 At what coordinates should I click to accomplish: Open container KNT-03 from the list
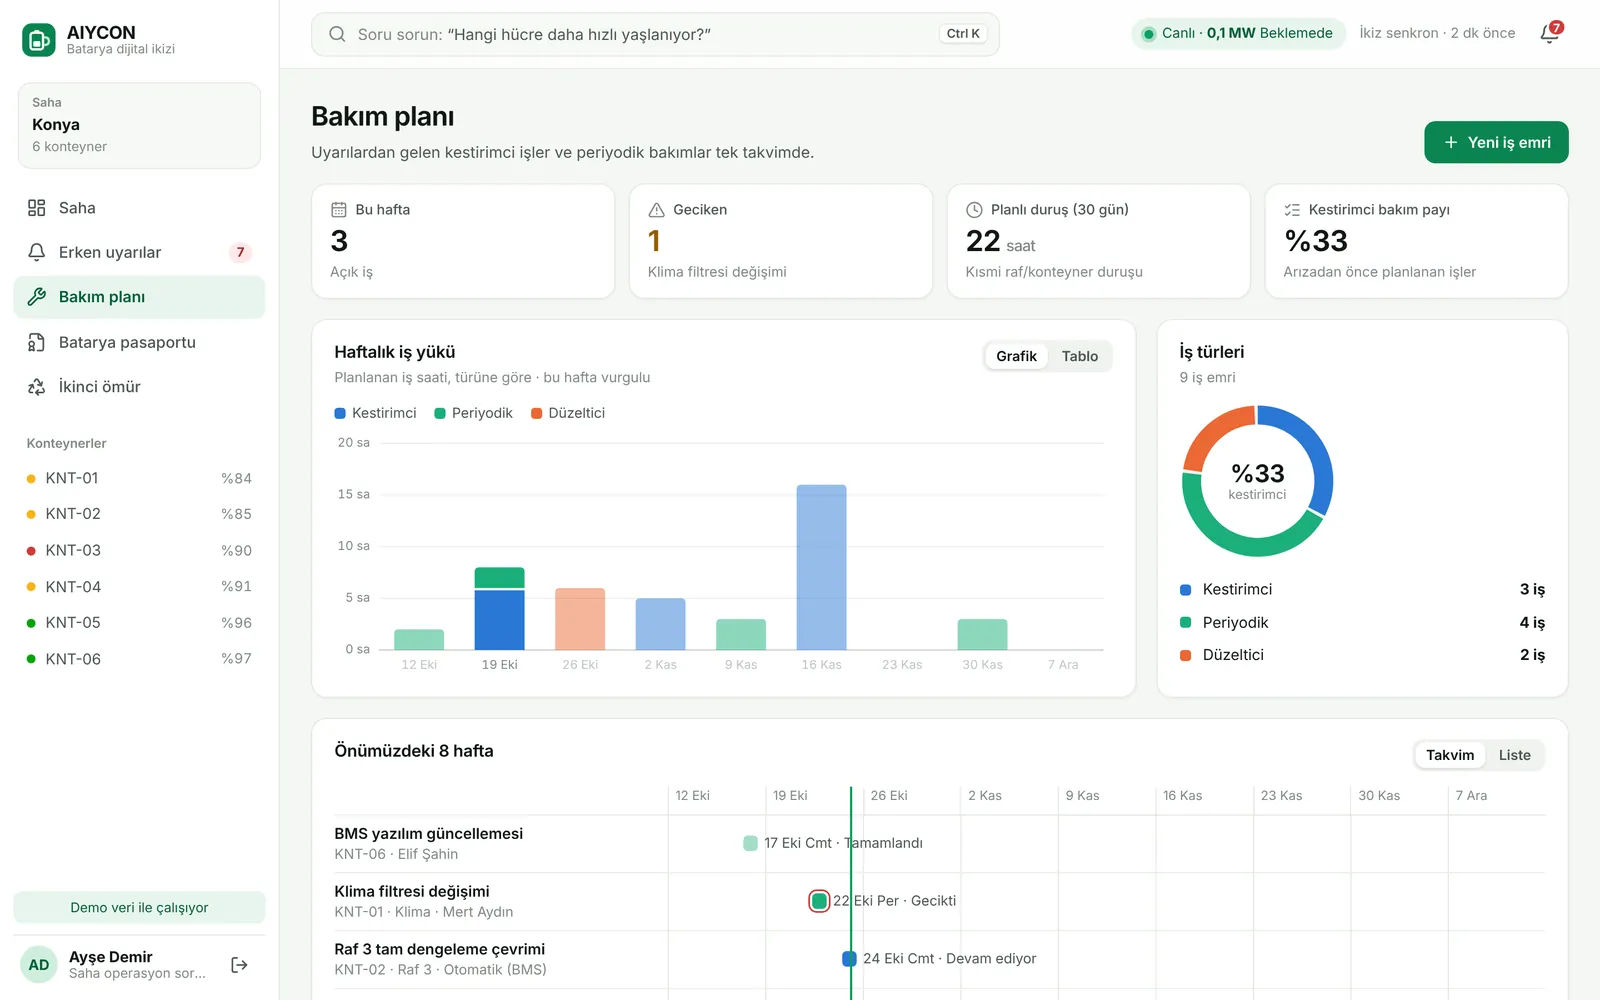click(139, 550)
